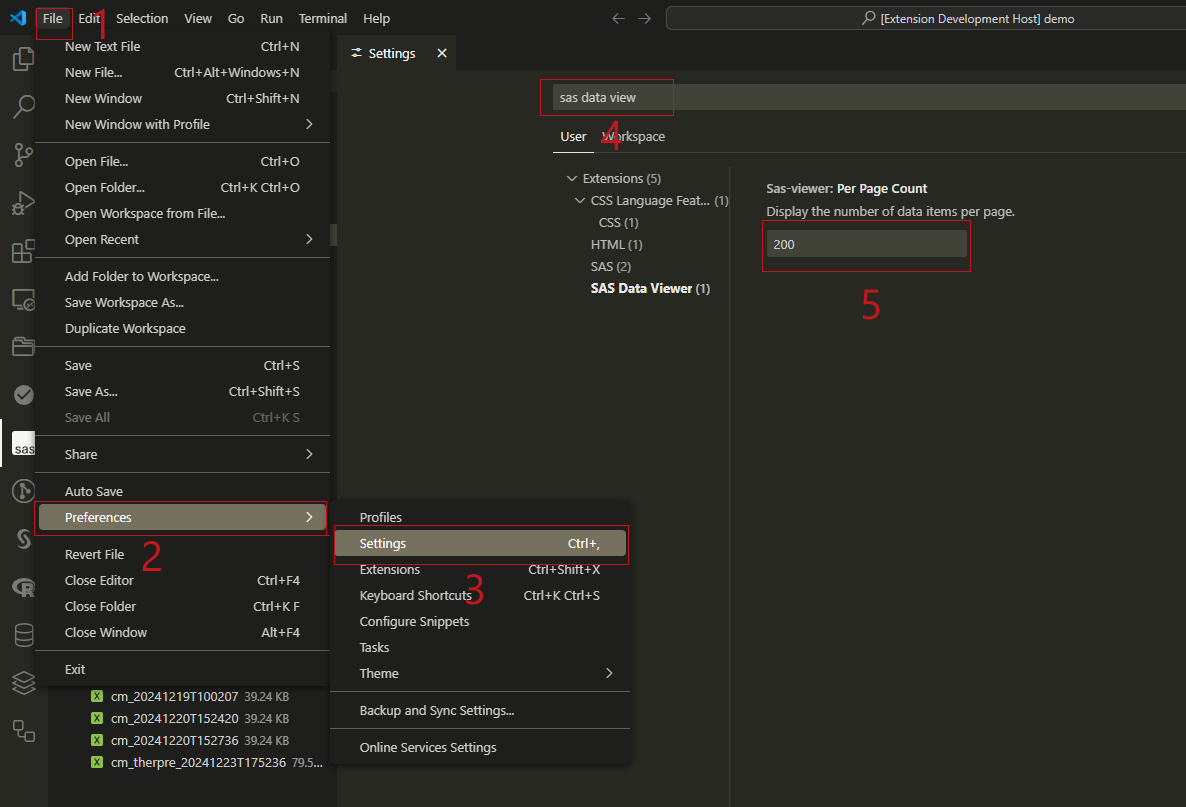Open the Edit menu
1186x807 pixels.
89,18
